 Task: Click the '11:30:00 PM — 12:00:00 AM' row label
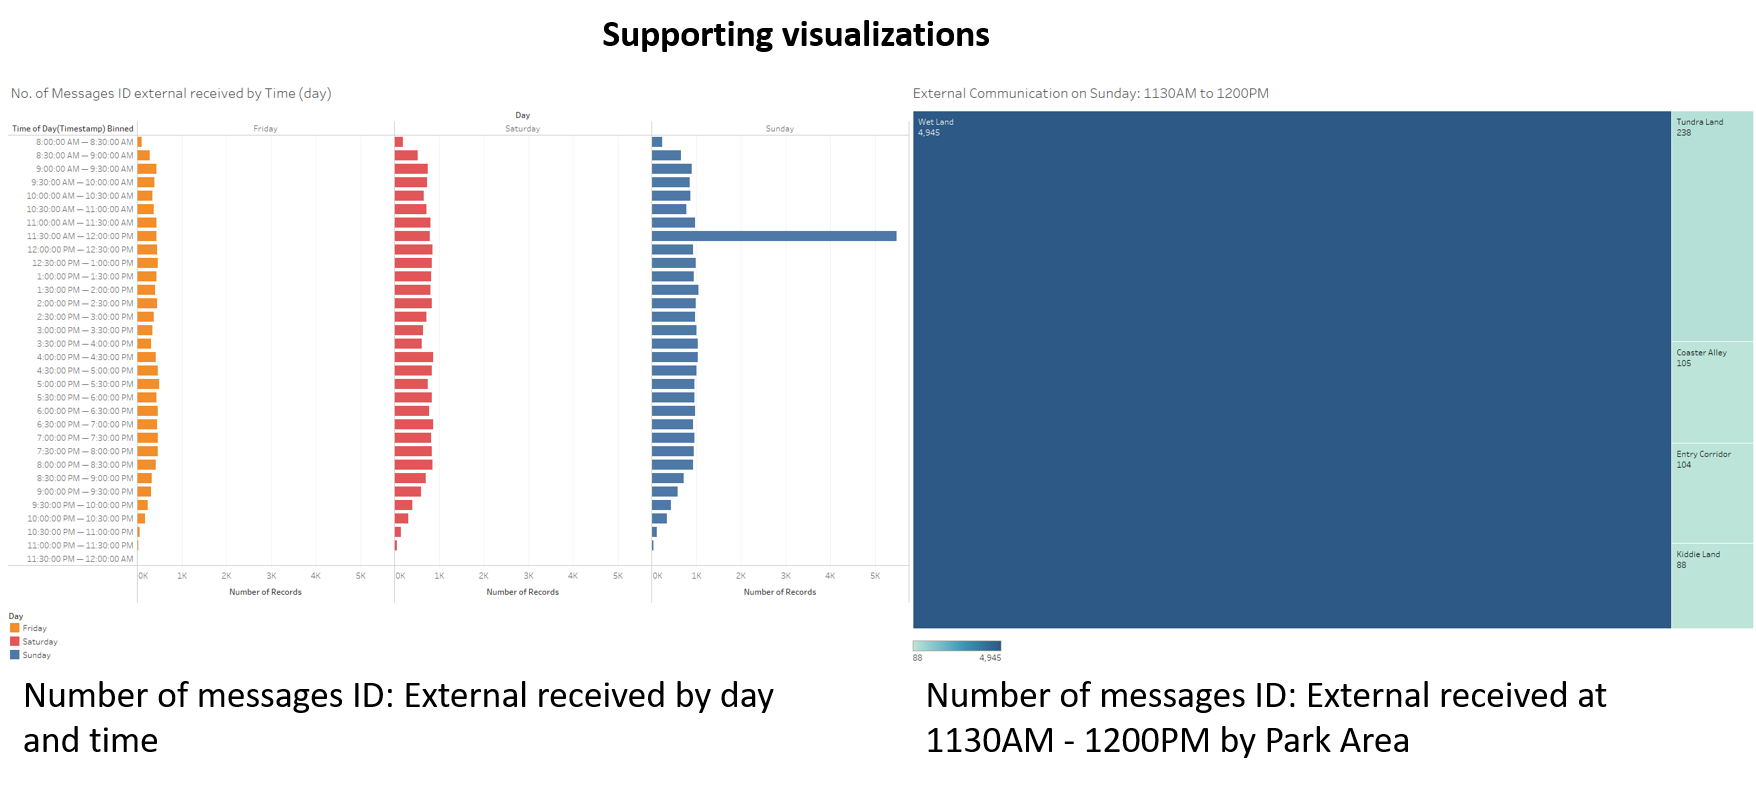click(79, 559)
